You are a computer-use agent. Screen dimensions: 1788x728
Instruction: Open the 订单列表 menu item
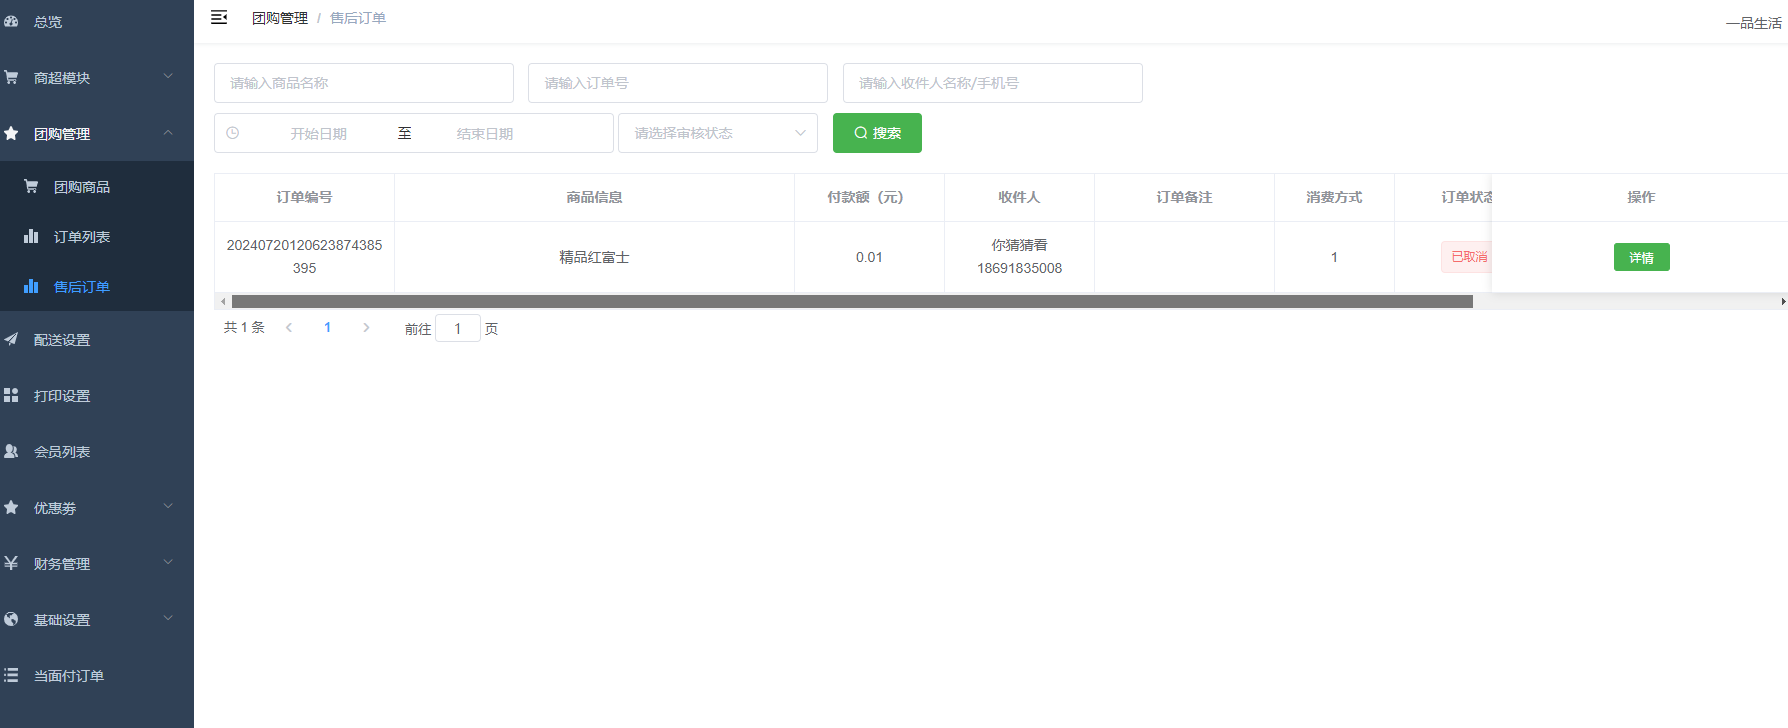(82, 237)
